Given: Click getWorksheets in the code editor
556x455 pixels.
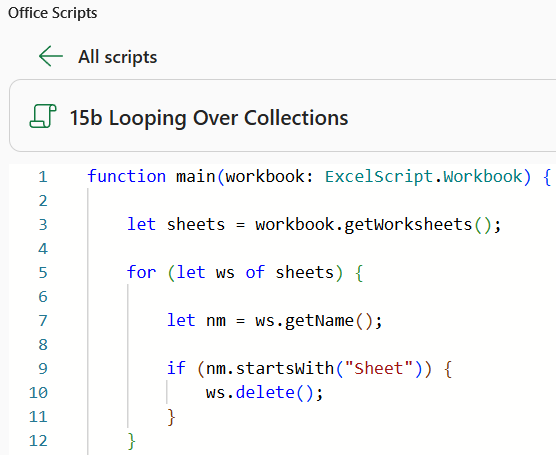Looking at the screenshot, I should click(x=408, y=224).
